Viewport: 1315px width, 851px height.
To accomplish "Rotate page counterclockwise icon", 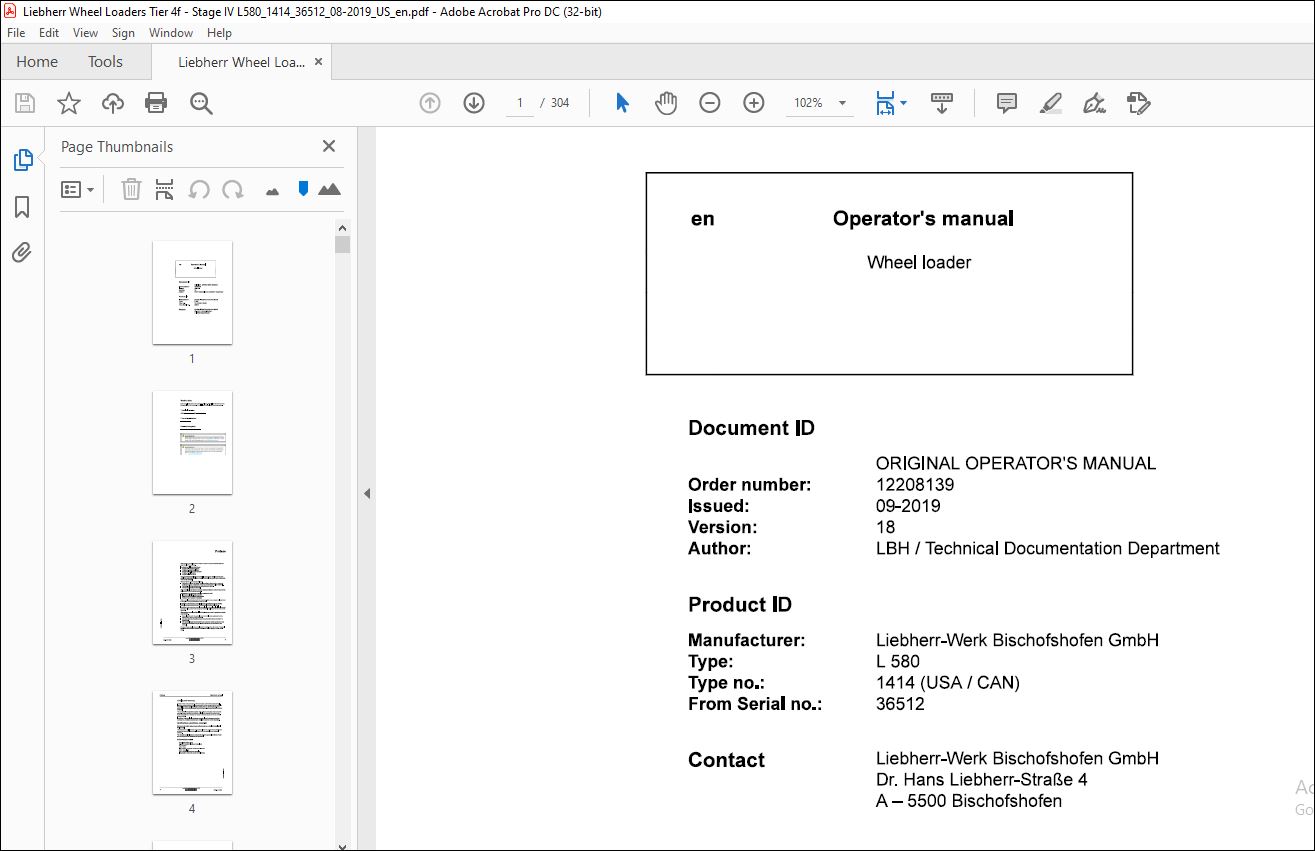I will [199, 189].
